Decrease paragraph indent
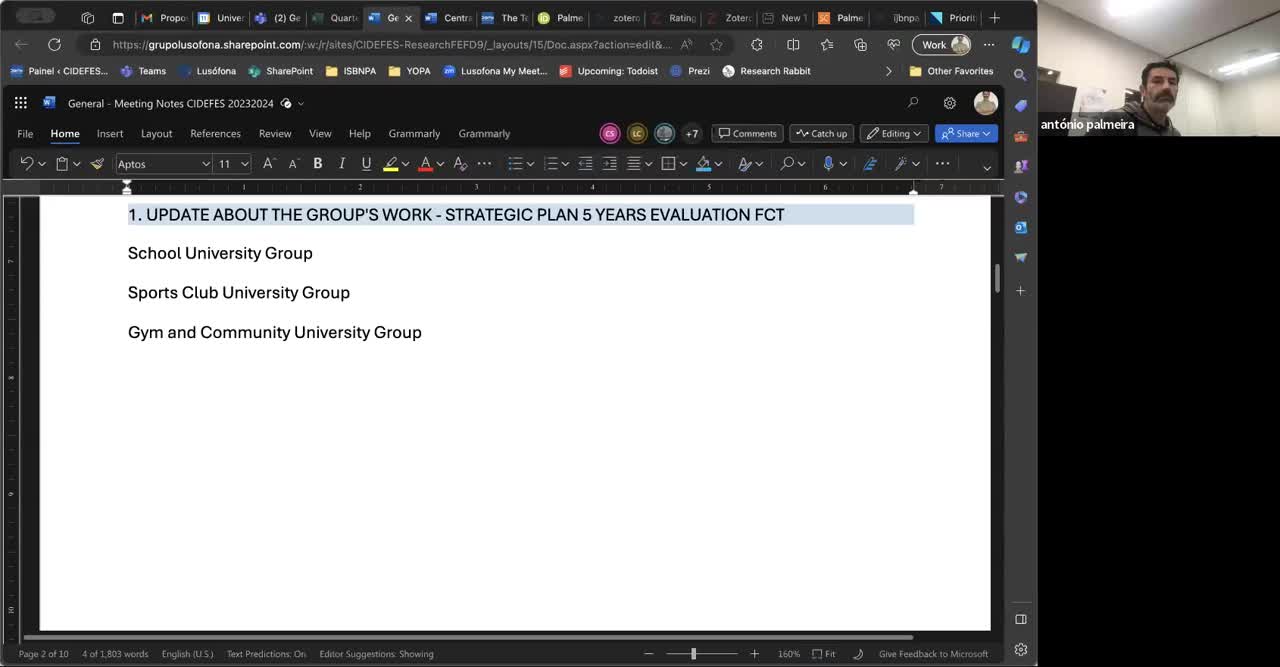1280x667 pixels. 585,163
